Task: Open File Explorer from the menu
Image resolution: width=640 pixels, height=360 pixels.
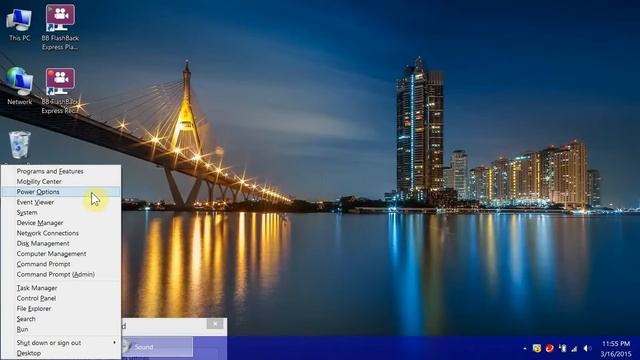Action: point(61,309)
